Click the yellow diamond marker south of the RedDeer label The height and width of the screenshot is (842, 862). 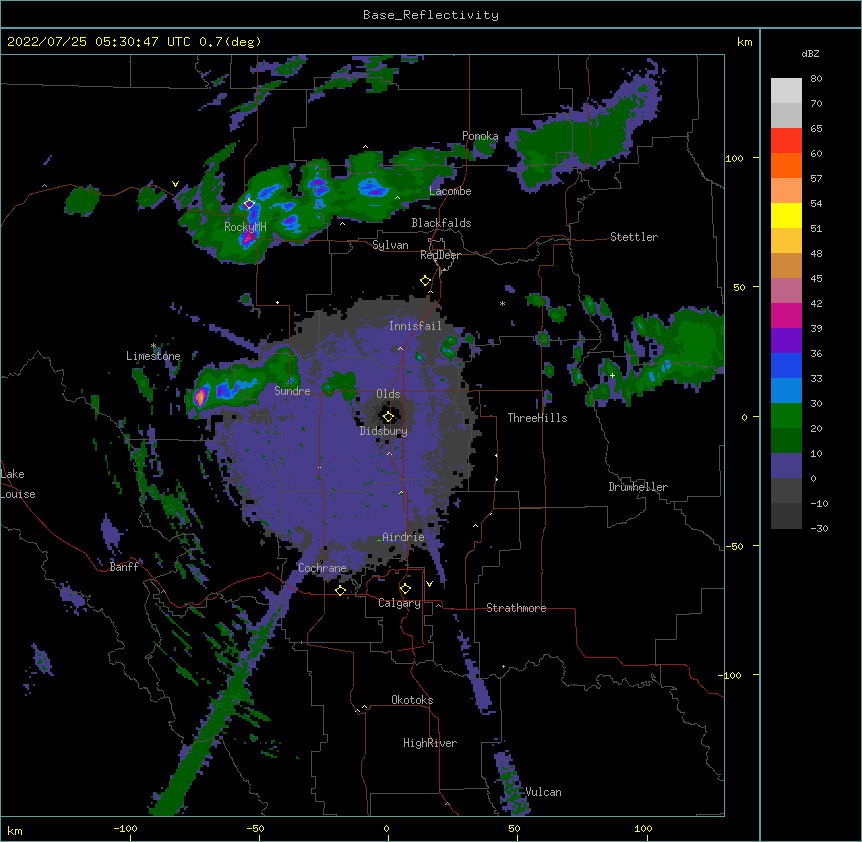point(425,281)
